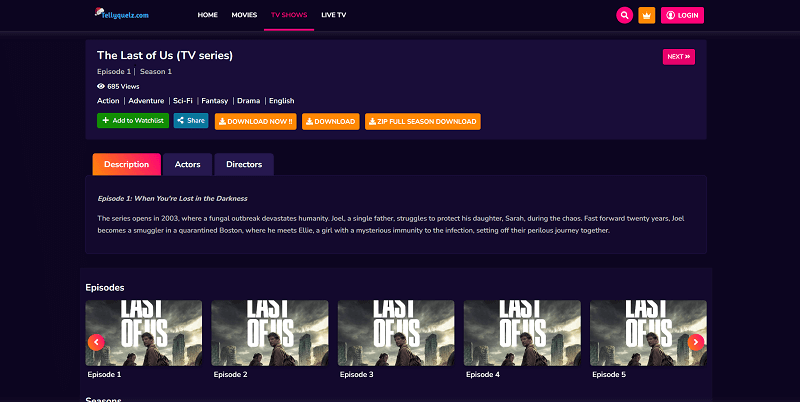Click Add to Watchlist
Image resolution: width=800 pixels, height=402 pixels.
pos(133,120)
